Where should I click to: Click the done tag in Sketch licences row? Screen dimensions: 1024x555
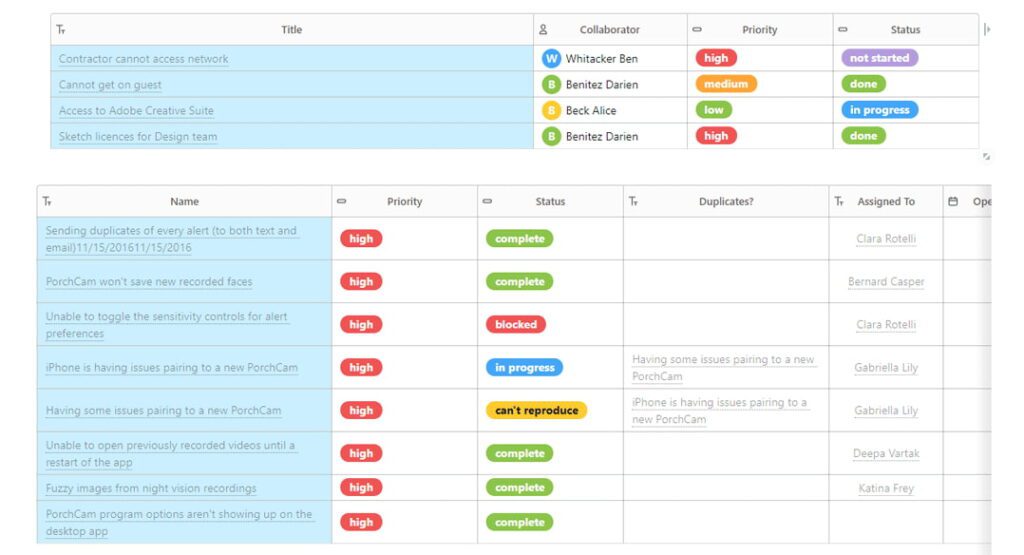[863, 136]
